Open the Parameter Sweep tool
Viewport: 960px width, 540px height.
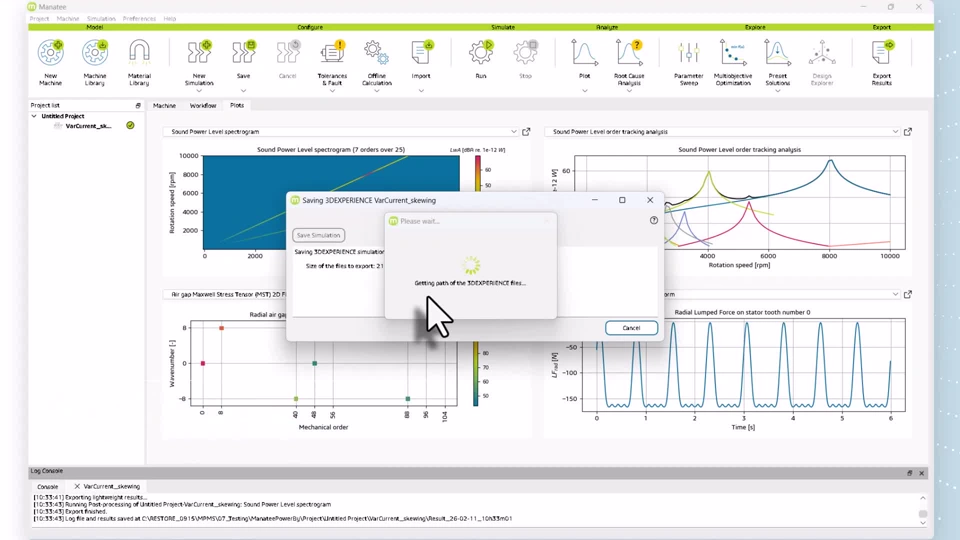tap(689, 61)
